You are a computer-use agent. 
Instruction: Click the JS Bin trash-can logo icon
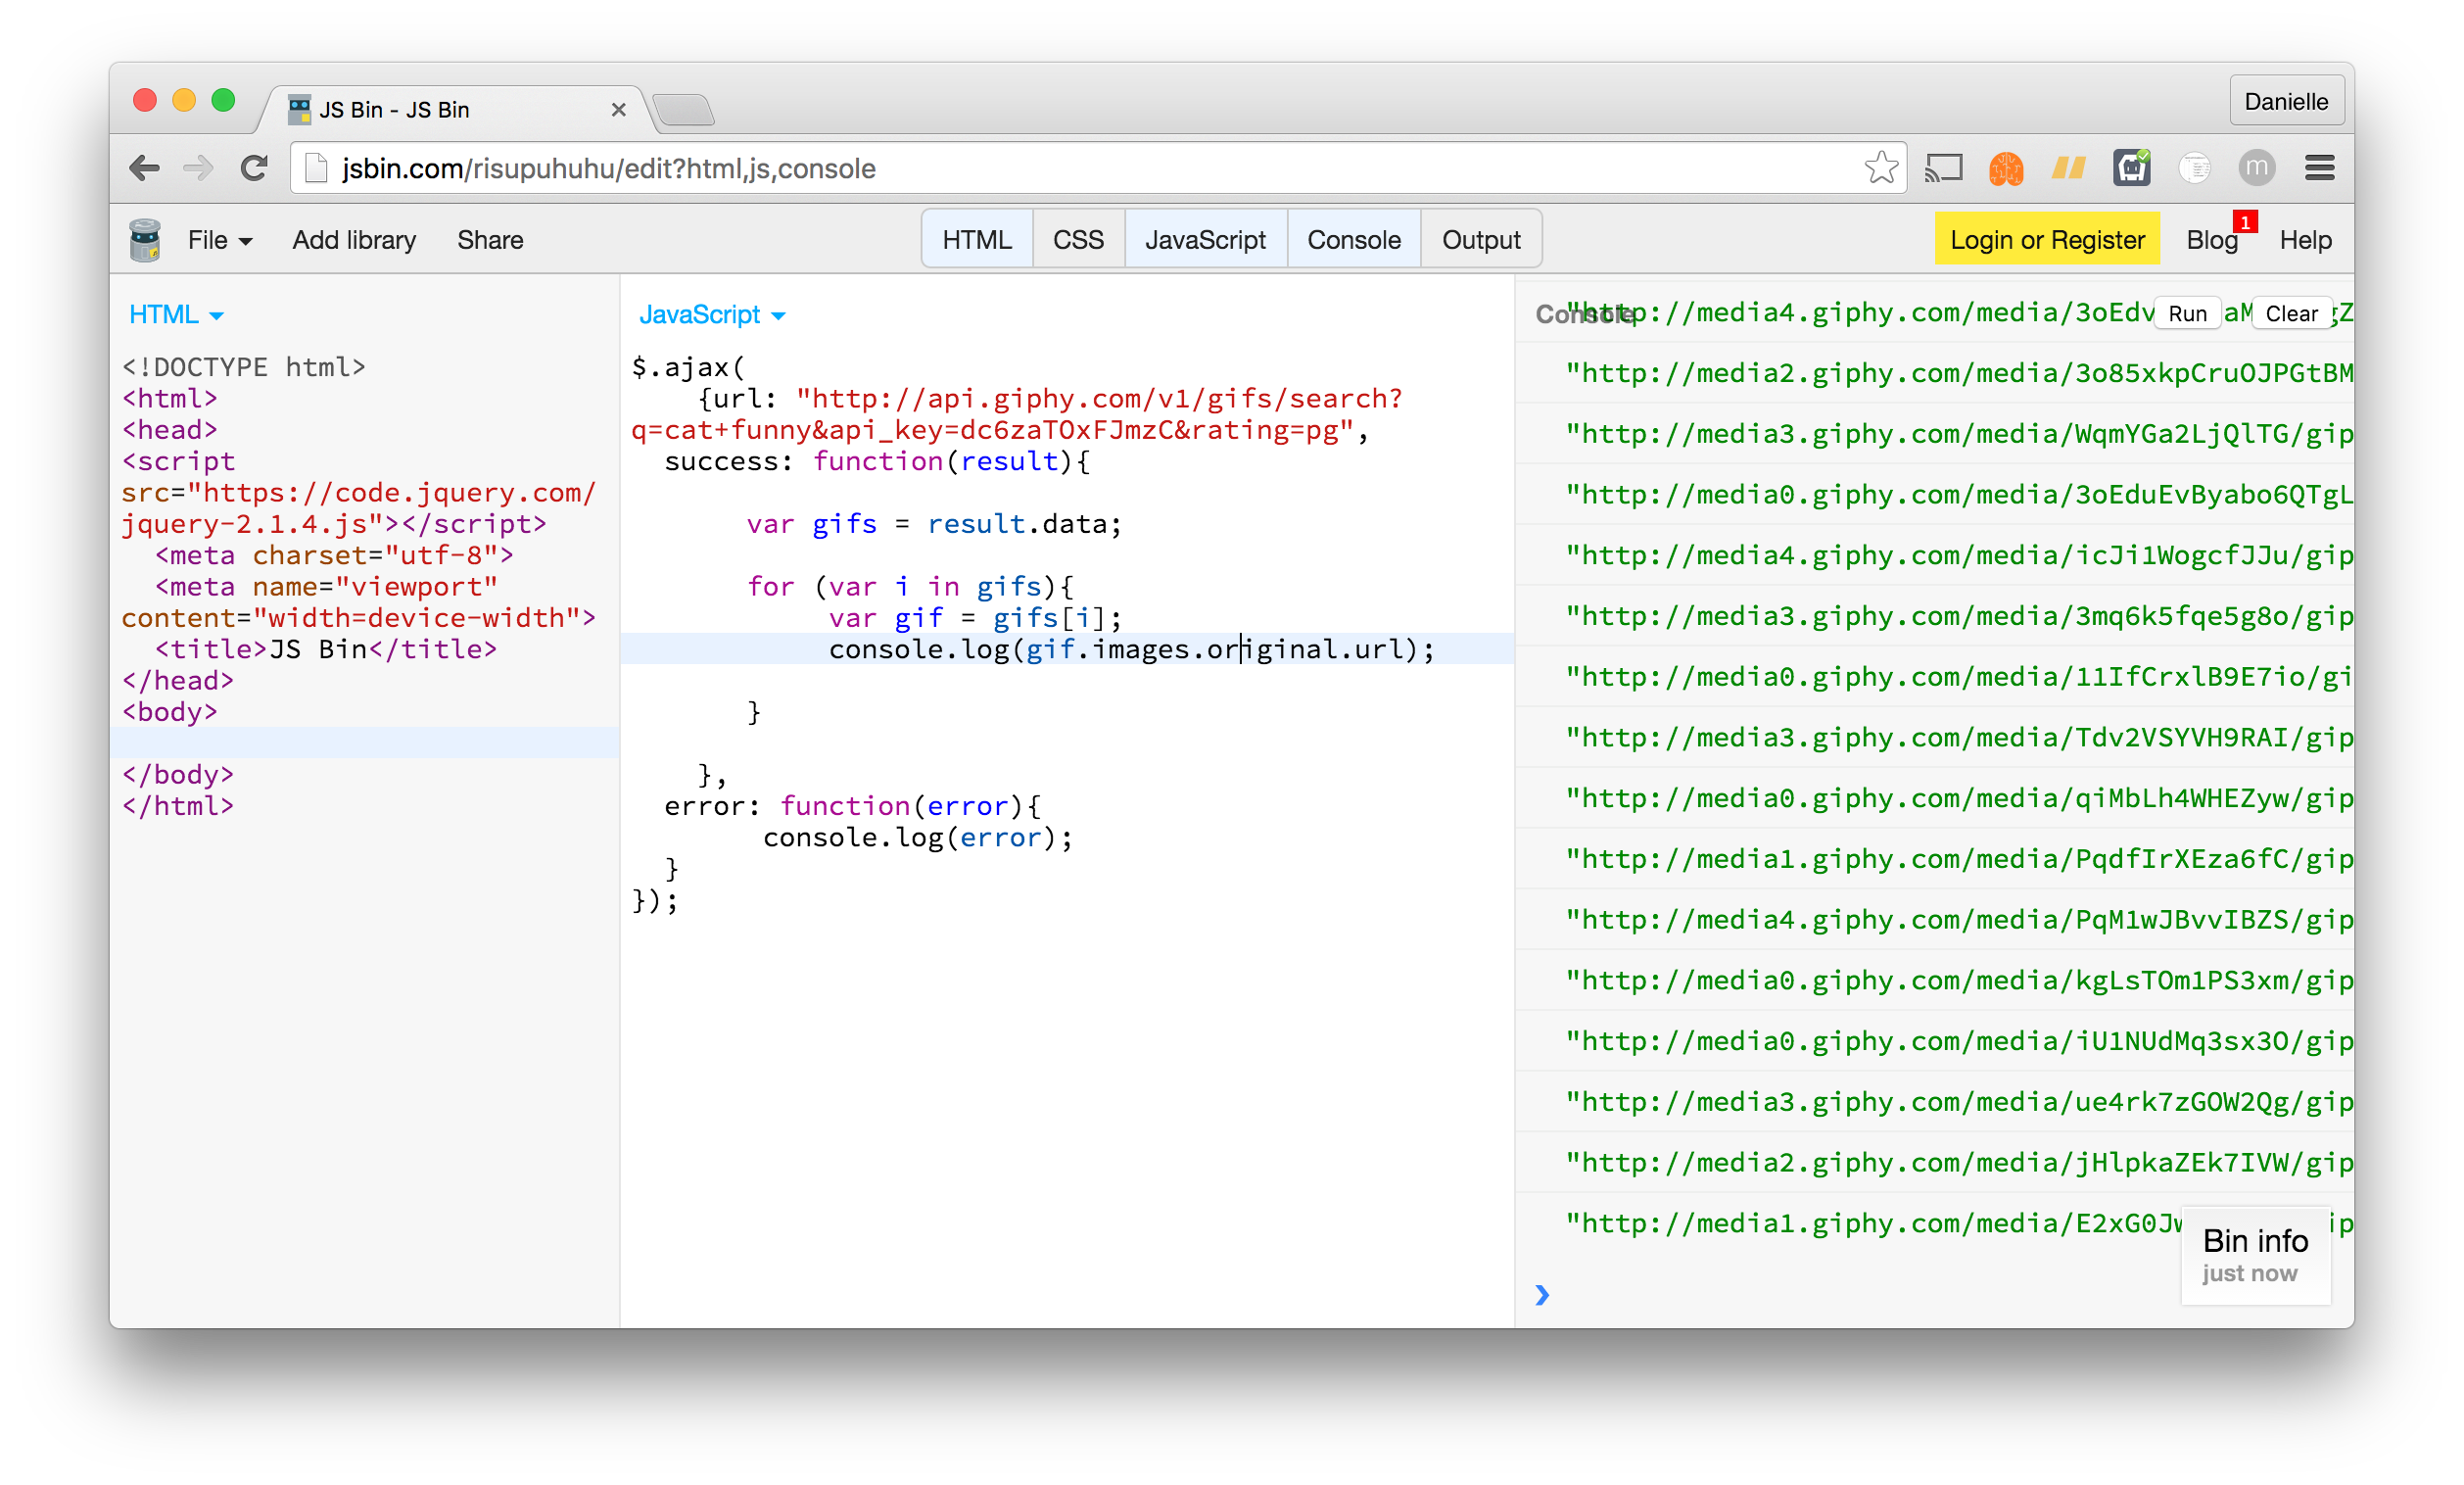tap(145, 240)
